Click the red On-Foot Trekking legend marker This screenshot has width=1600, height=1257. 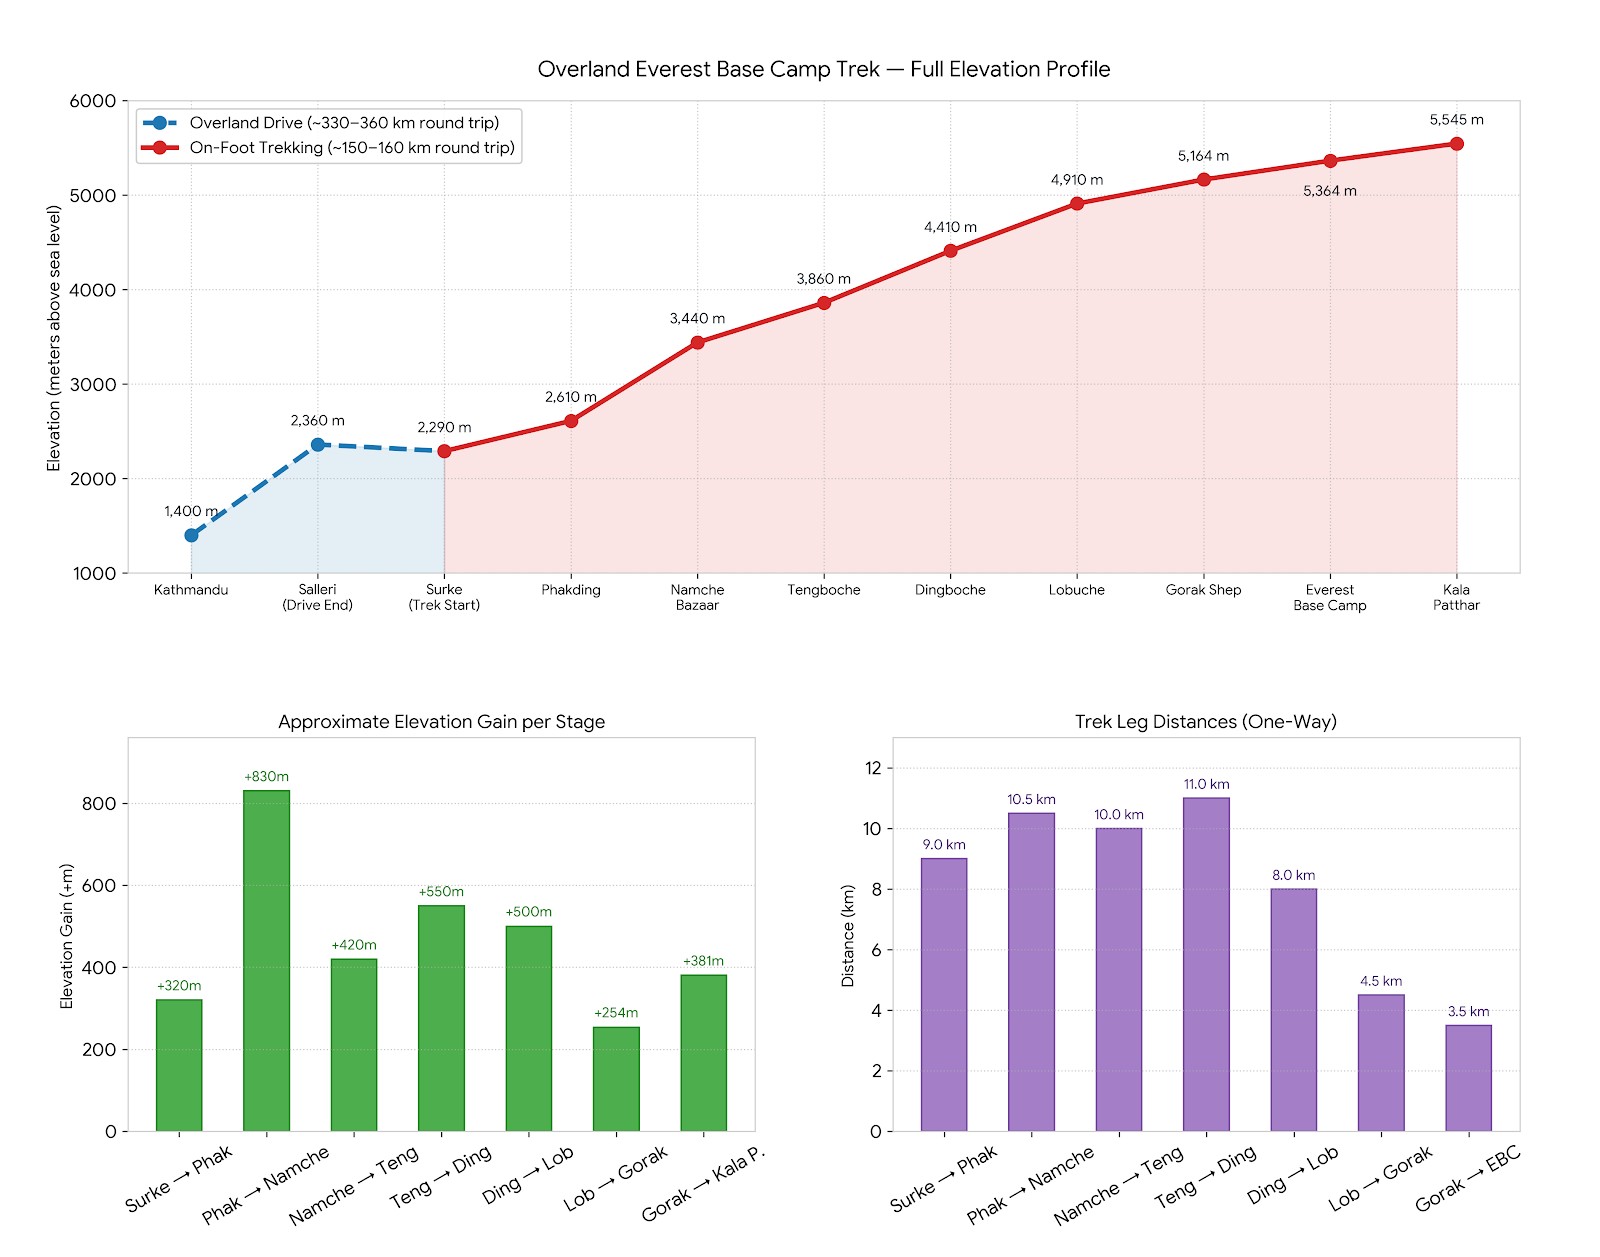click(x=160, y=148)
